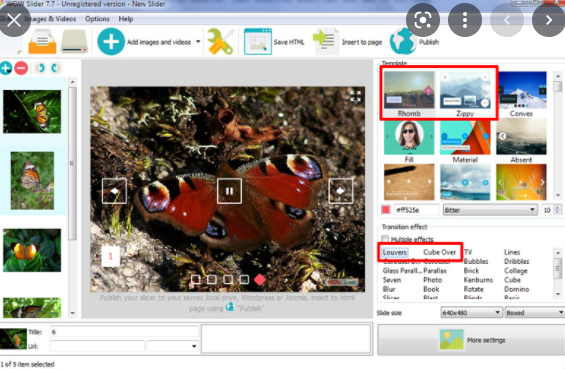Image resolution: width=565 pixels, height=369 pixels.
Task: Toggle fullscreen icon in preview corner
Action: pos(355,96)
